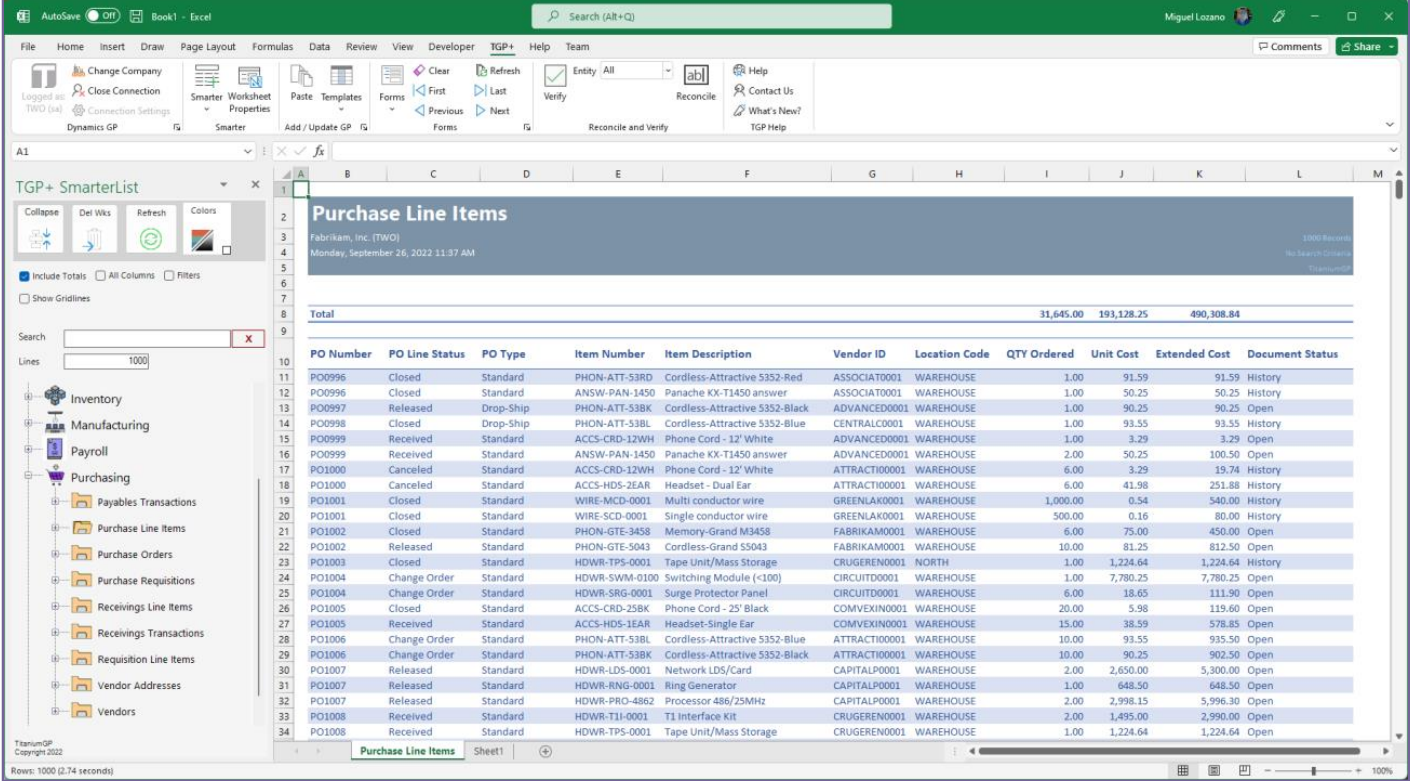Go to Previous record

click(439, 111)
